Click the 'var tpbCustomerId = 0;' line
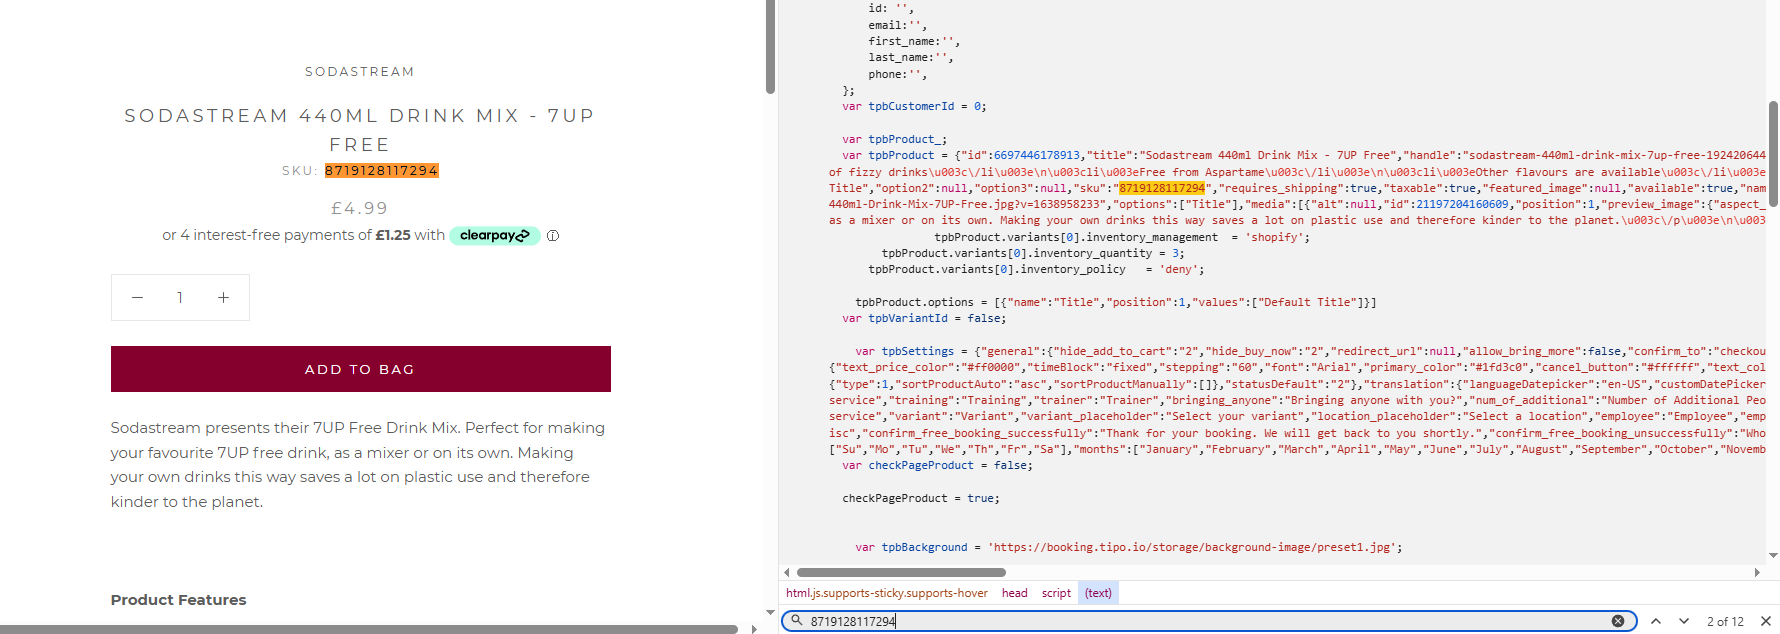The height and width of the screenshot is (634, 1780). coord(914,106)
